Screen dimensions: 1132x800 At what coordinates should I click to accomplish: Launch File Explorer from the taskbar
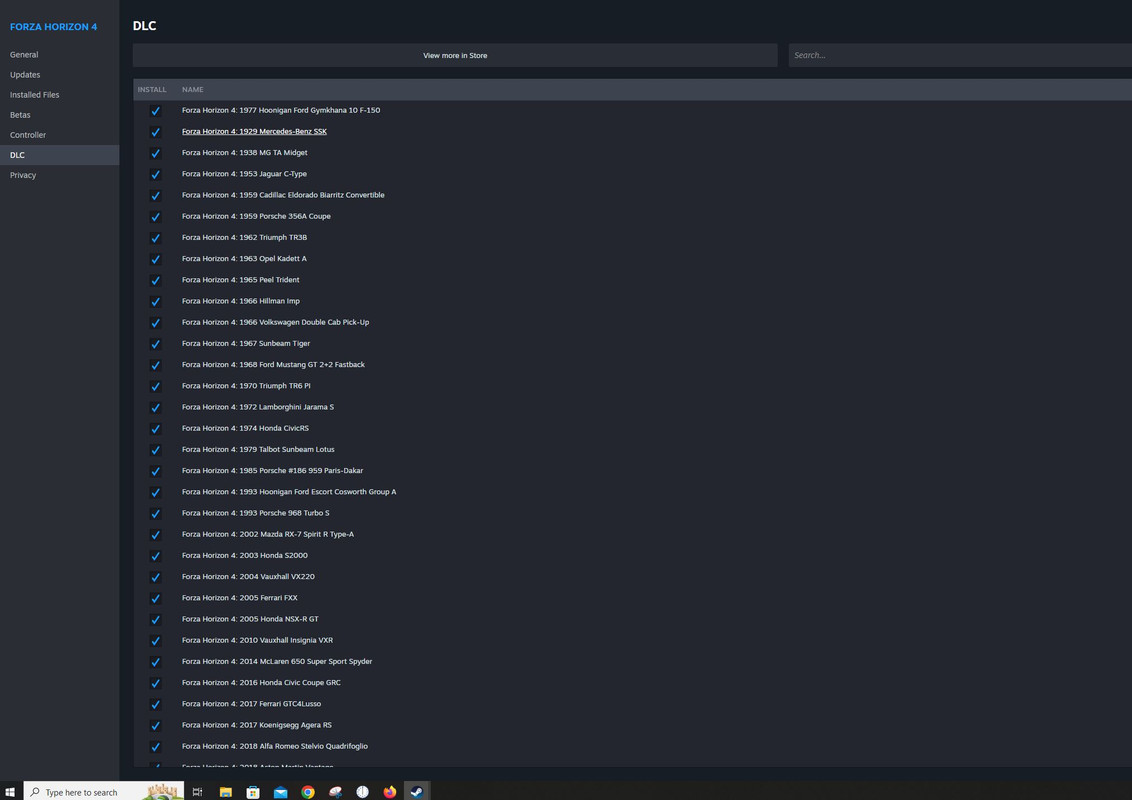coord(225,792)
